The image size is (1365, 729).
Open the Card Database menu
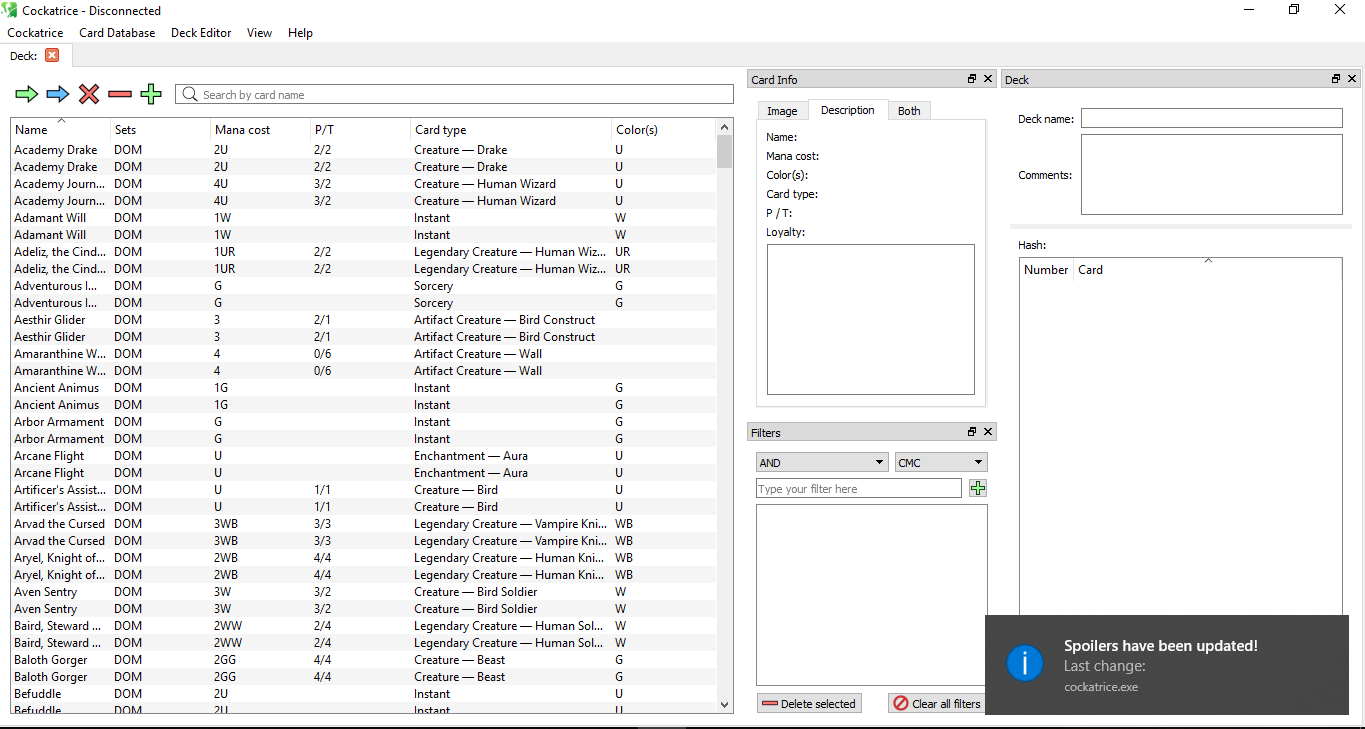pos(117,33)
